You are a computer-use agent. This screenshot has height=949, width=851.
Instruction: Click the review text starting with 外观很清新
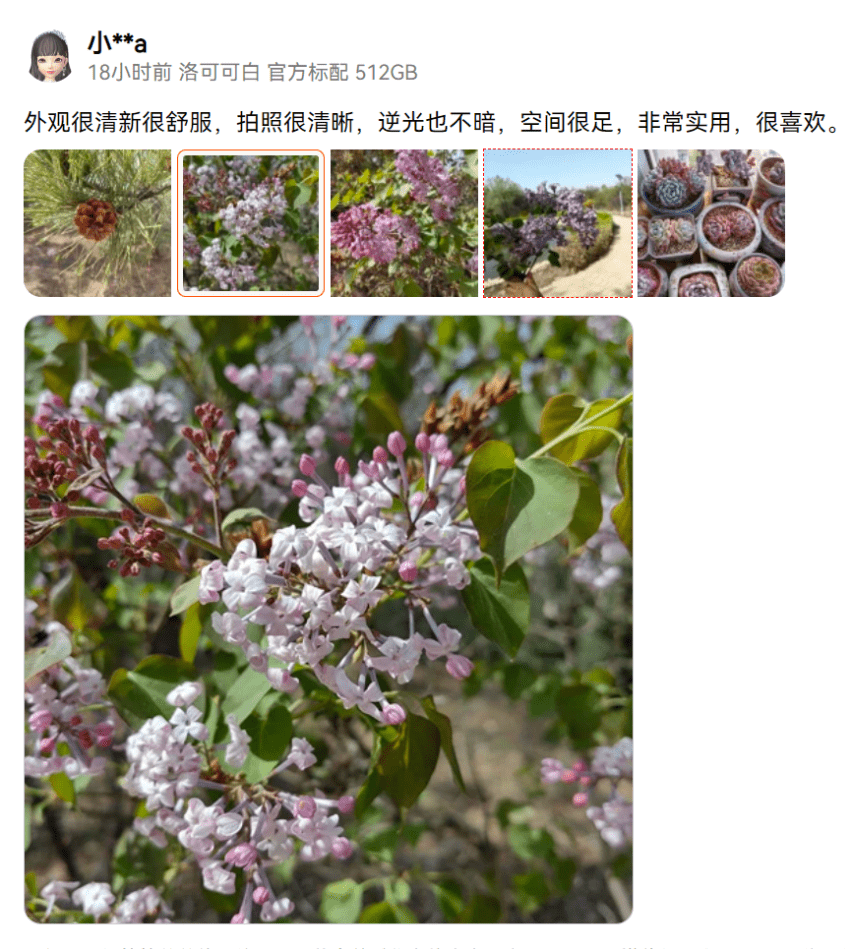[432, 122]
